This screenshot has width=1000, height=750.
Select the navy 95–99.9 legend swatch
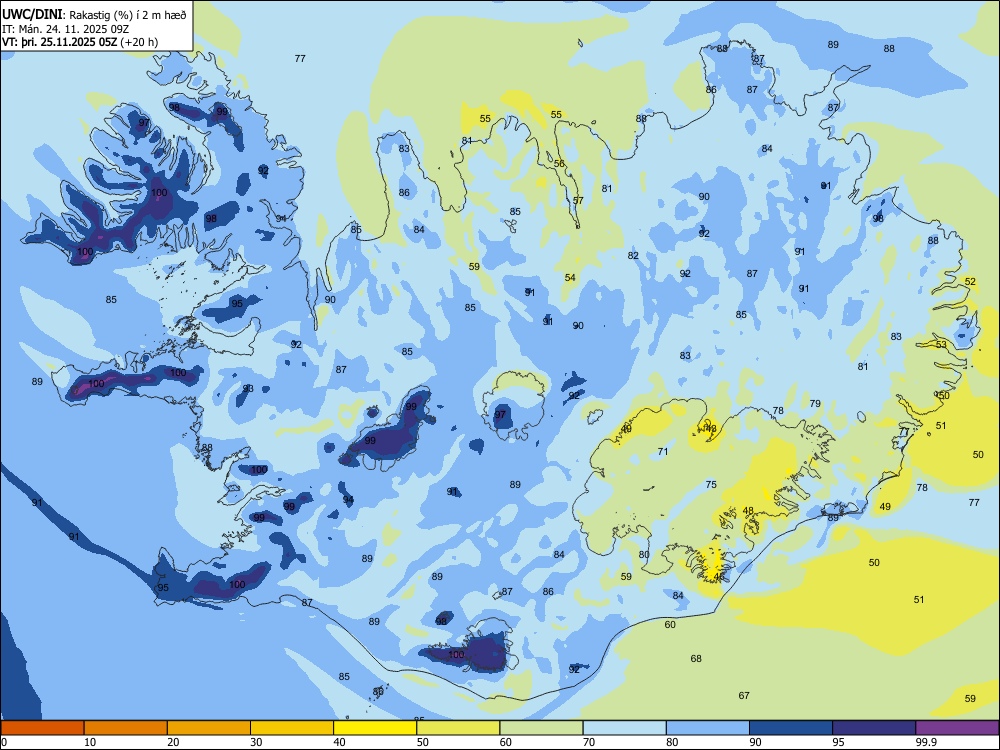(x=874, y=728)
